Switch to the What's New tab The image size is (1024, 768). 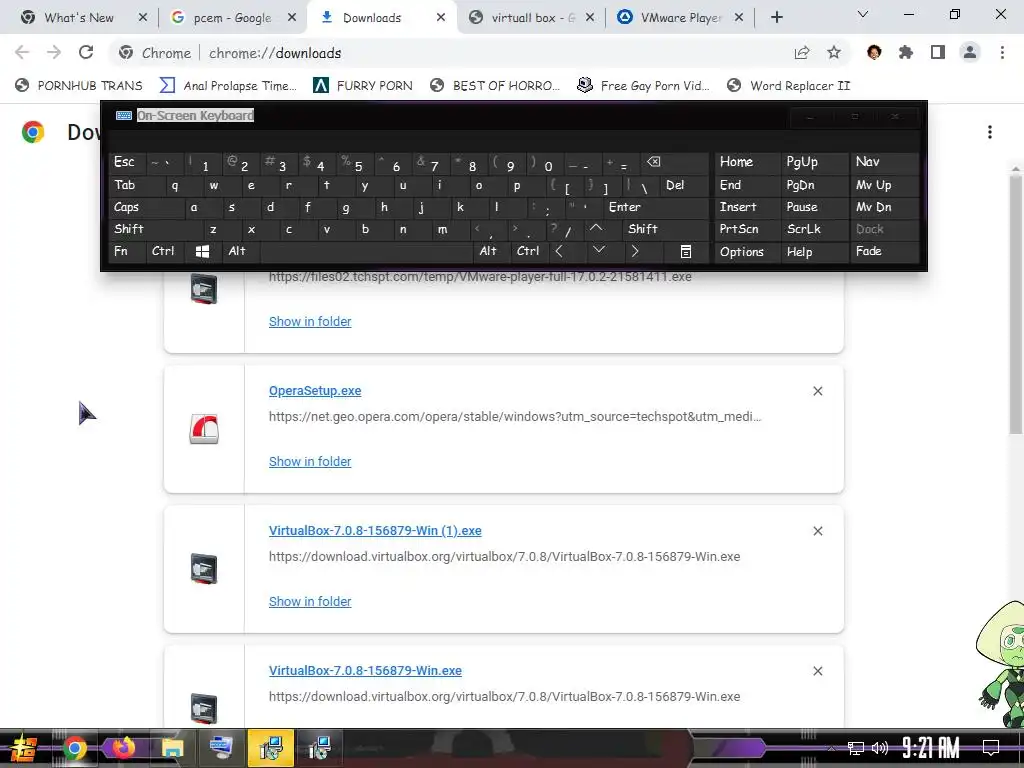pyautogui.click(x=79, y=18)
